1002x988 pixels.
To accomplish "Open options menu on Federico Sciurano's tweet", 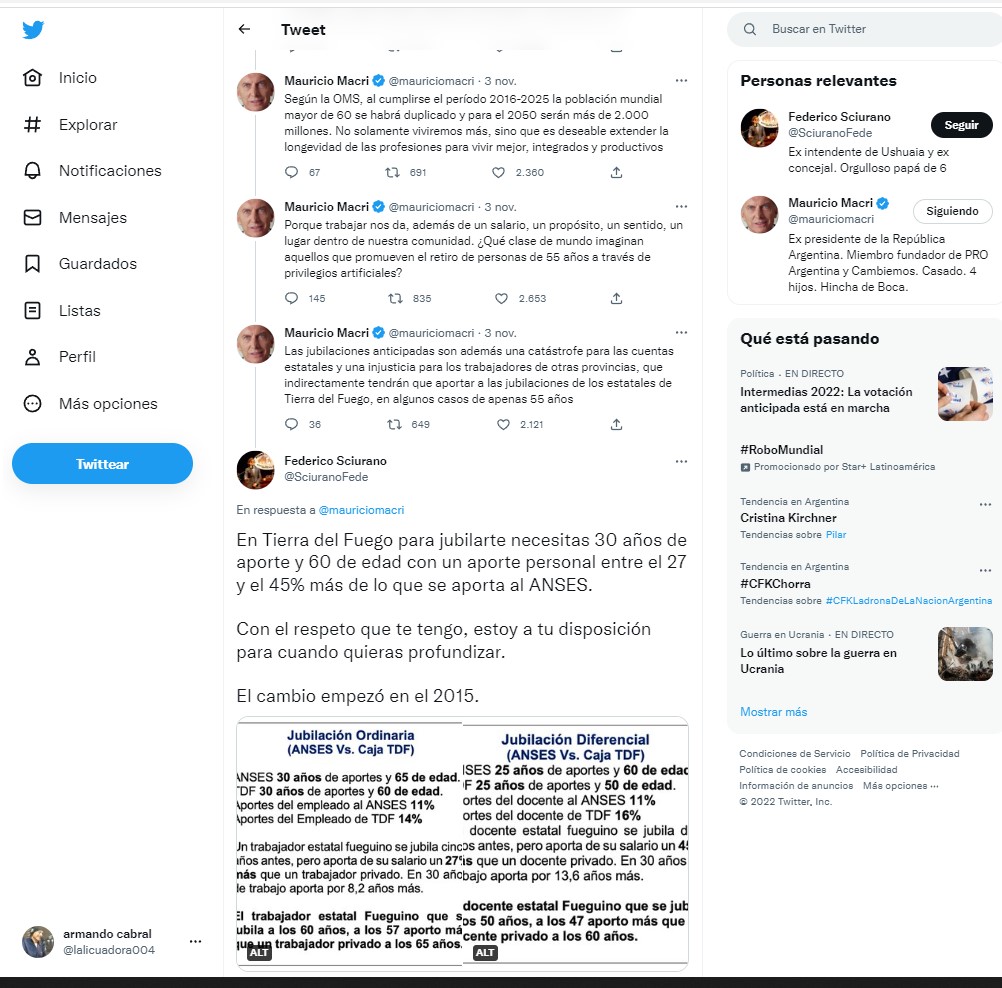I will pyautogui.click(x=681, y=461).
